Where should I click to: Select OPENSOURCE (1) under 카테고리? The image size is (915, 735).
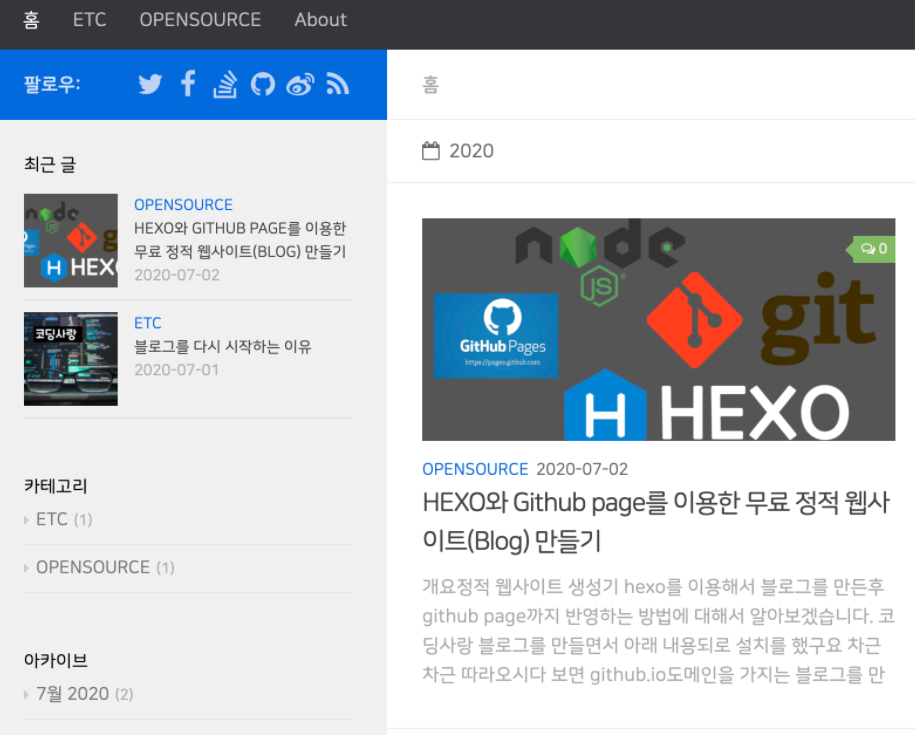pyautogui.click(x=105, y=567)
